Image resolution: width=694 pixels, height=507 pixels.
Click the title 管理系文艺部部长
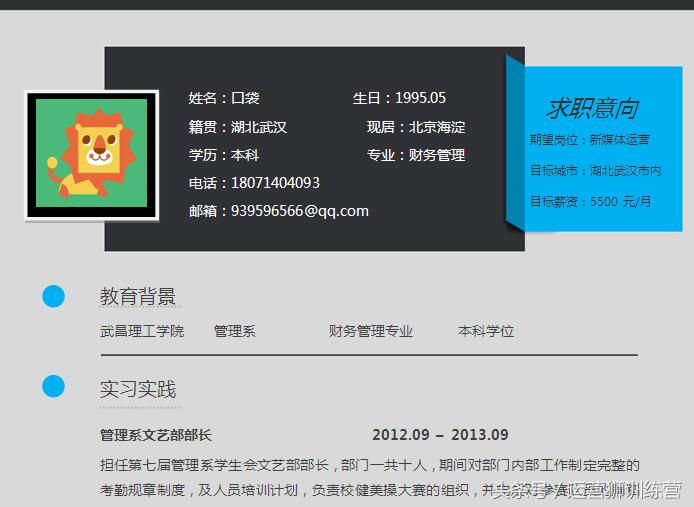pos(156,435)
